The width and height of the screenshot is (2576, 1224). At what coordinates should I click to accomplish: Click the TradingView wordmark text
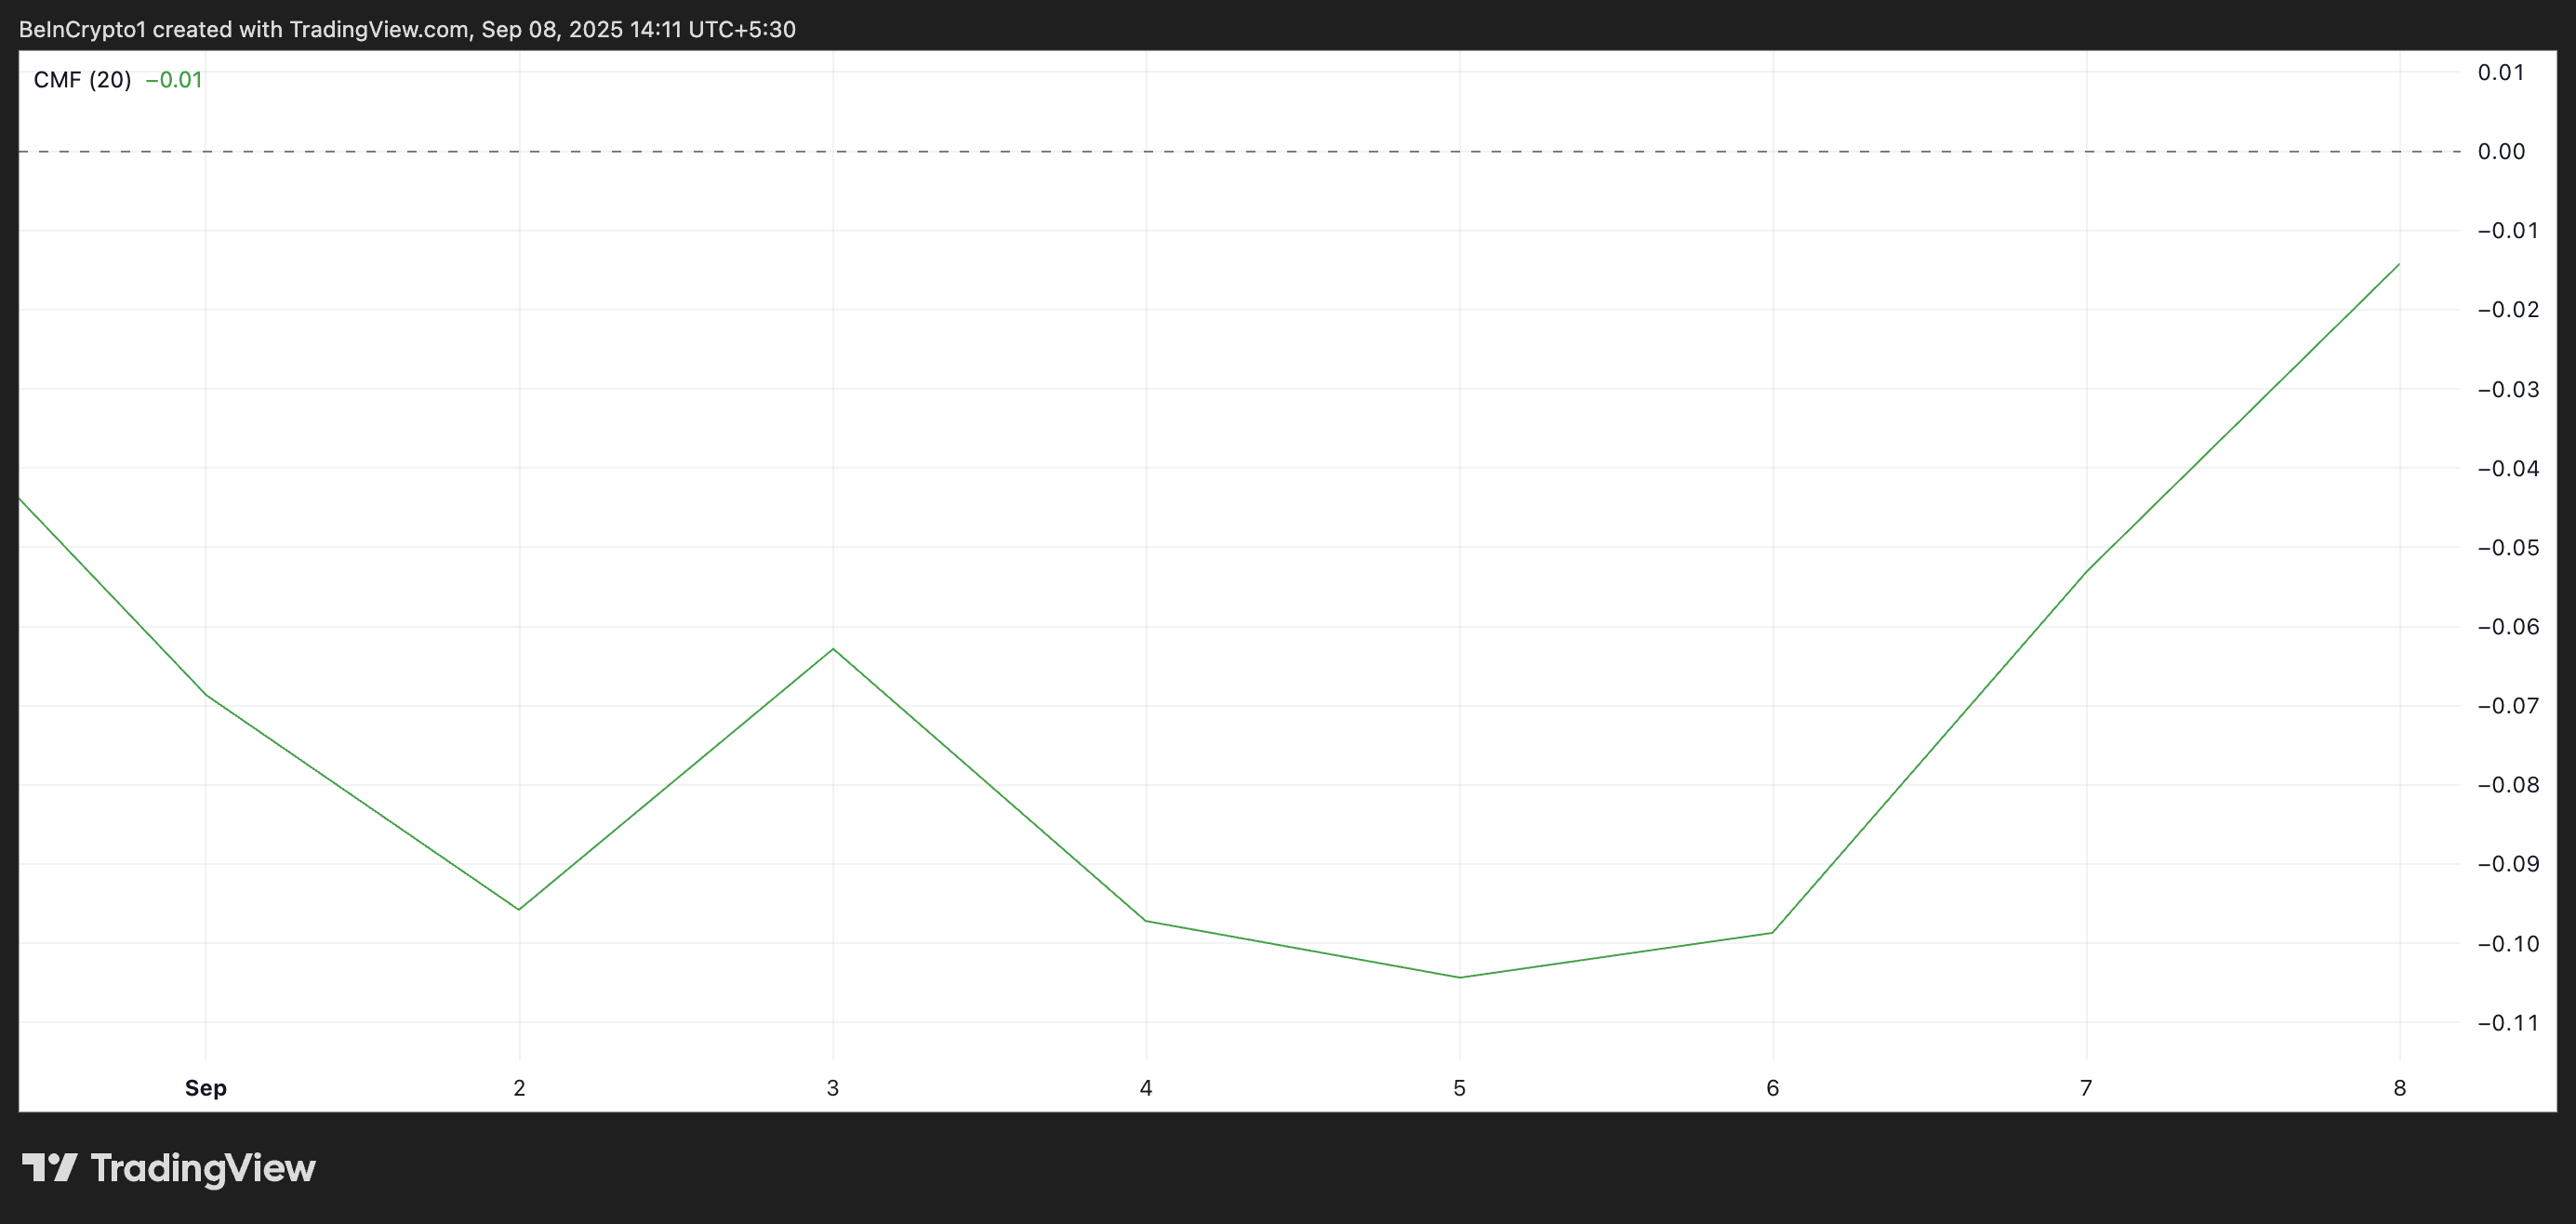[203, 1168]
